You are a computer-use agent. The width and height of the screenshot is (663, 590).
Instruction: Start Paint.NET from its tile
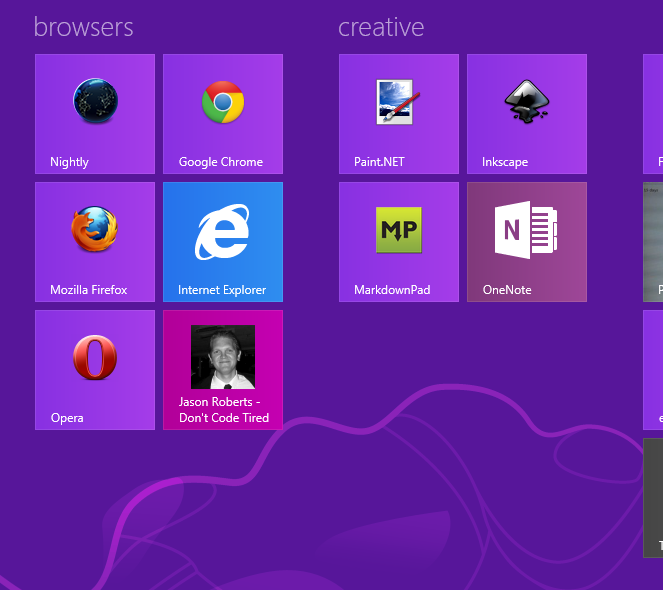click(399, 113)
